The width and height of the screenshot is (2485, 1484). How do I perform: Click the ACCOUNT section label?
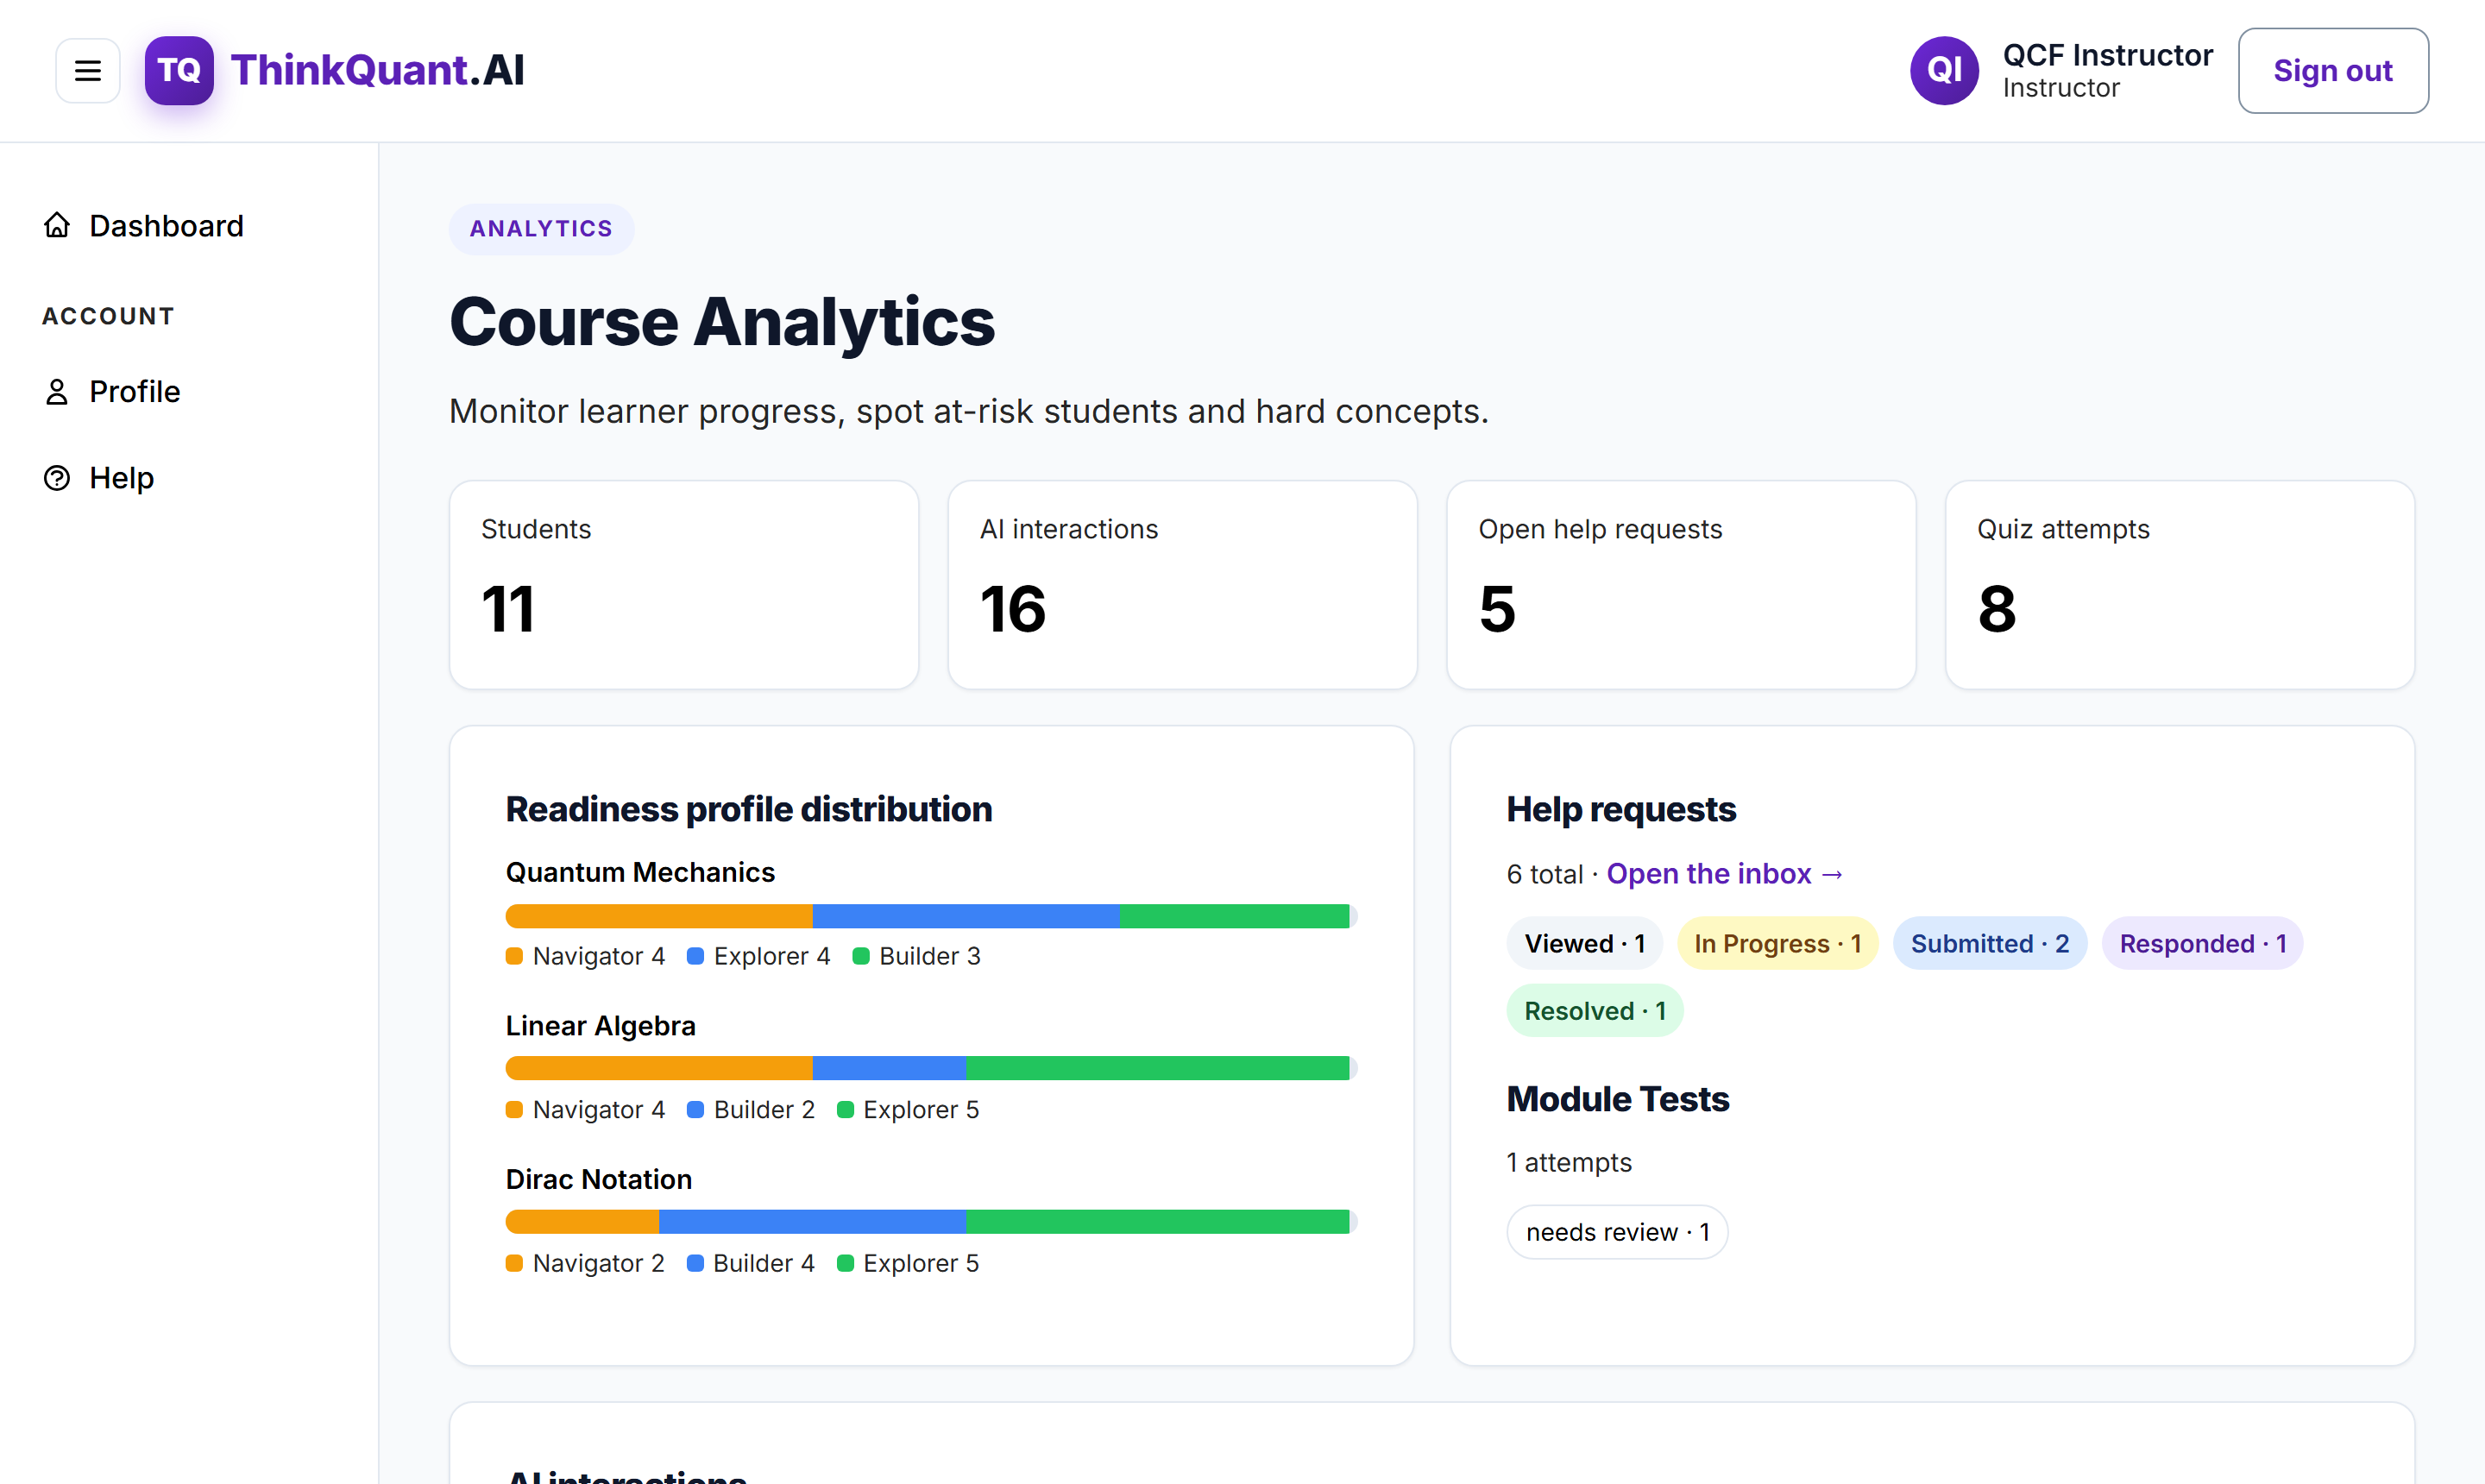pos(108,316)
